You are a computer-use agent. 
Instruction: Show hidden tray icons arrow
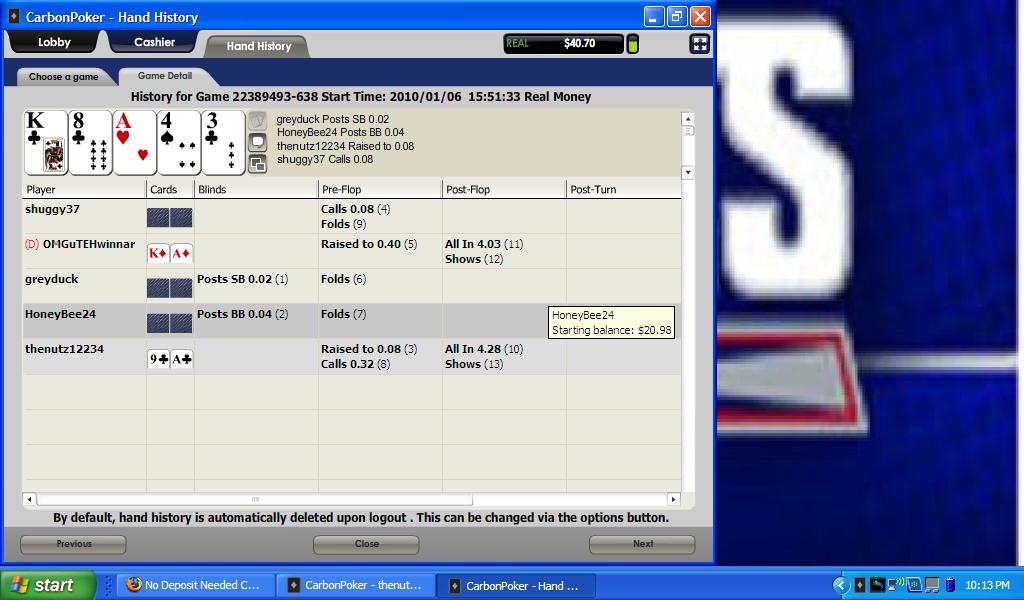pos(839,585)
